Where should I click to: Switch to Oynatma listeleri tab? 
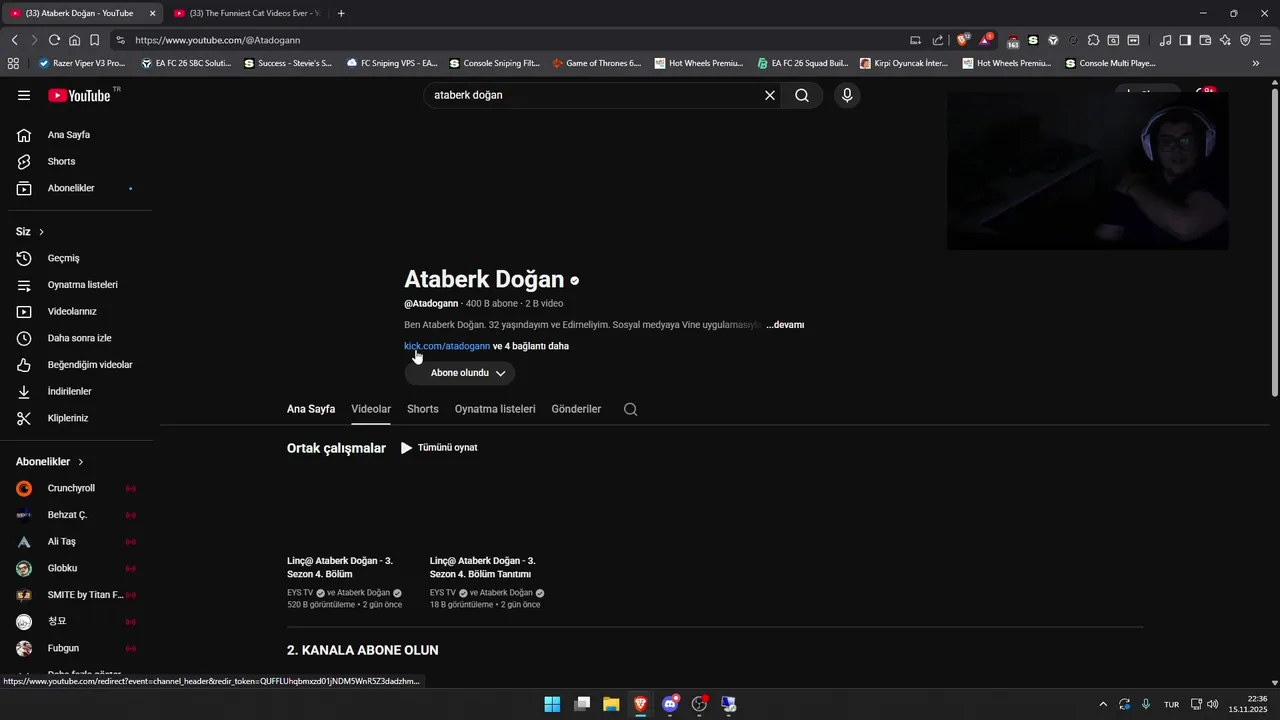495,409
